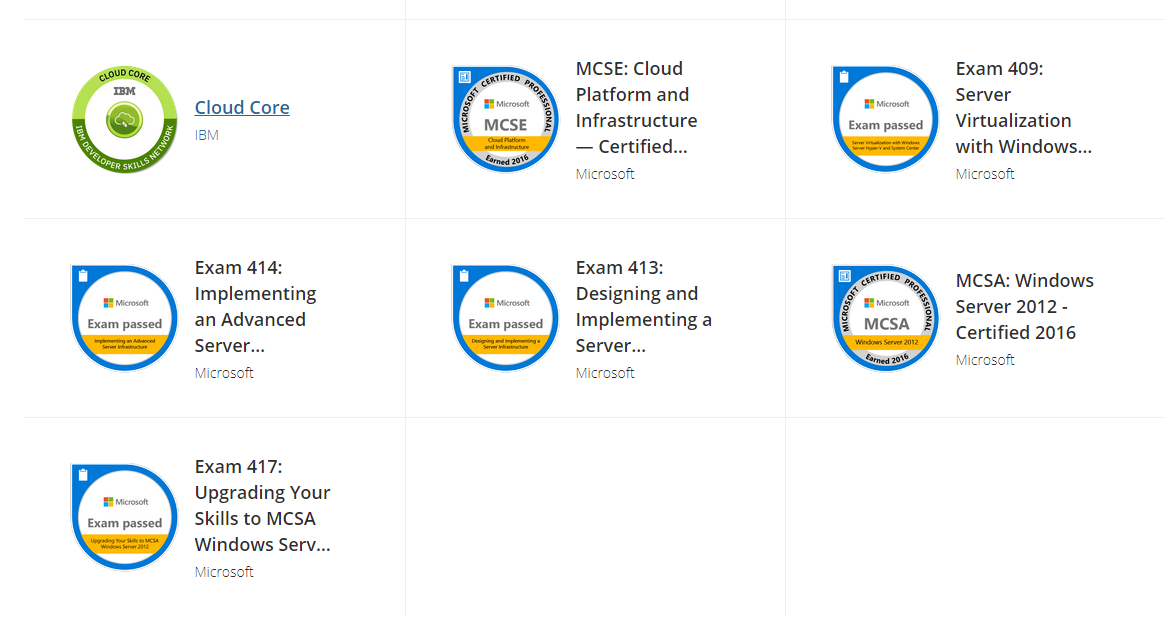The image size is (1176, 627).
Task: Click Microsoft issuer under MCSE Cloud Platform
Action: (604, 174)
